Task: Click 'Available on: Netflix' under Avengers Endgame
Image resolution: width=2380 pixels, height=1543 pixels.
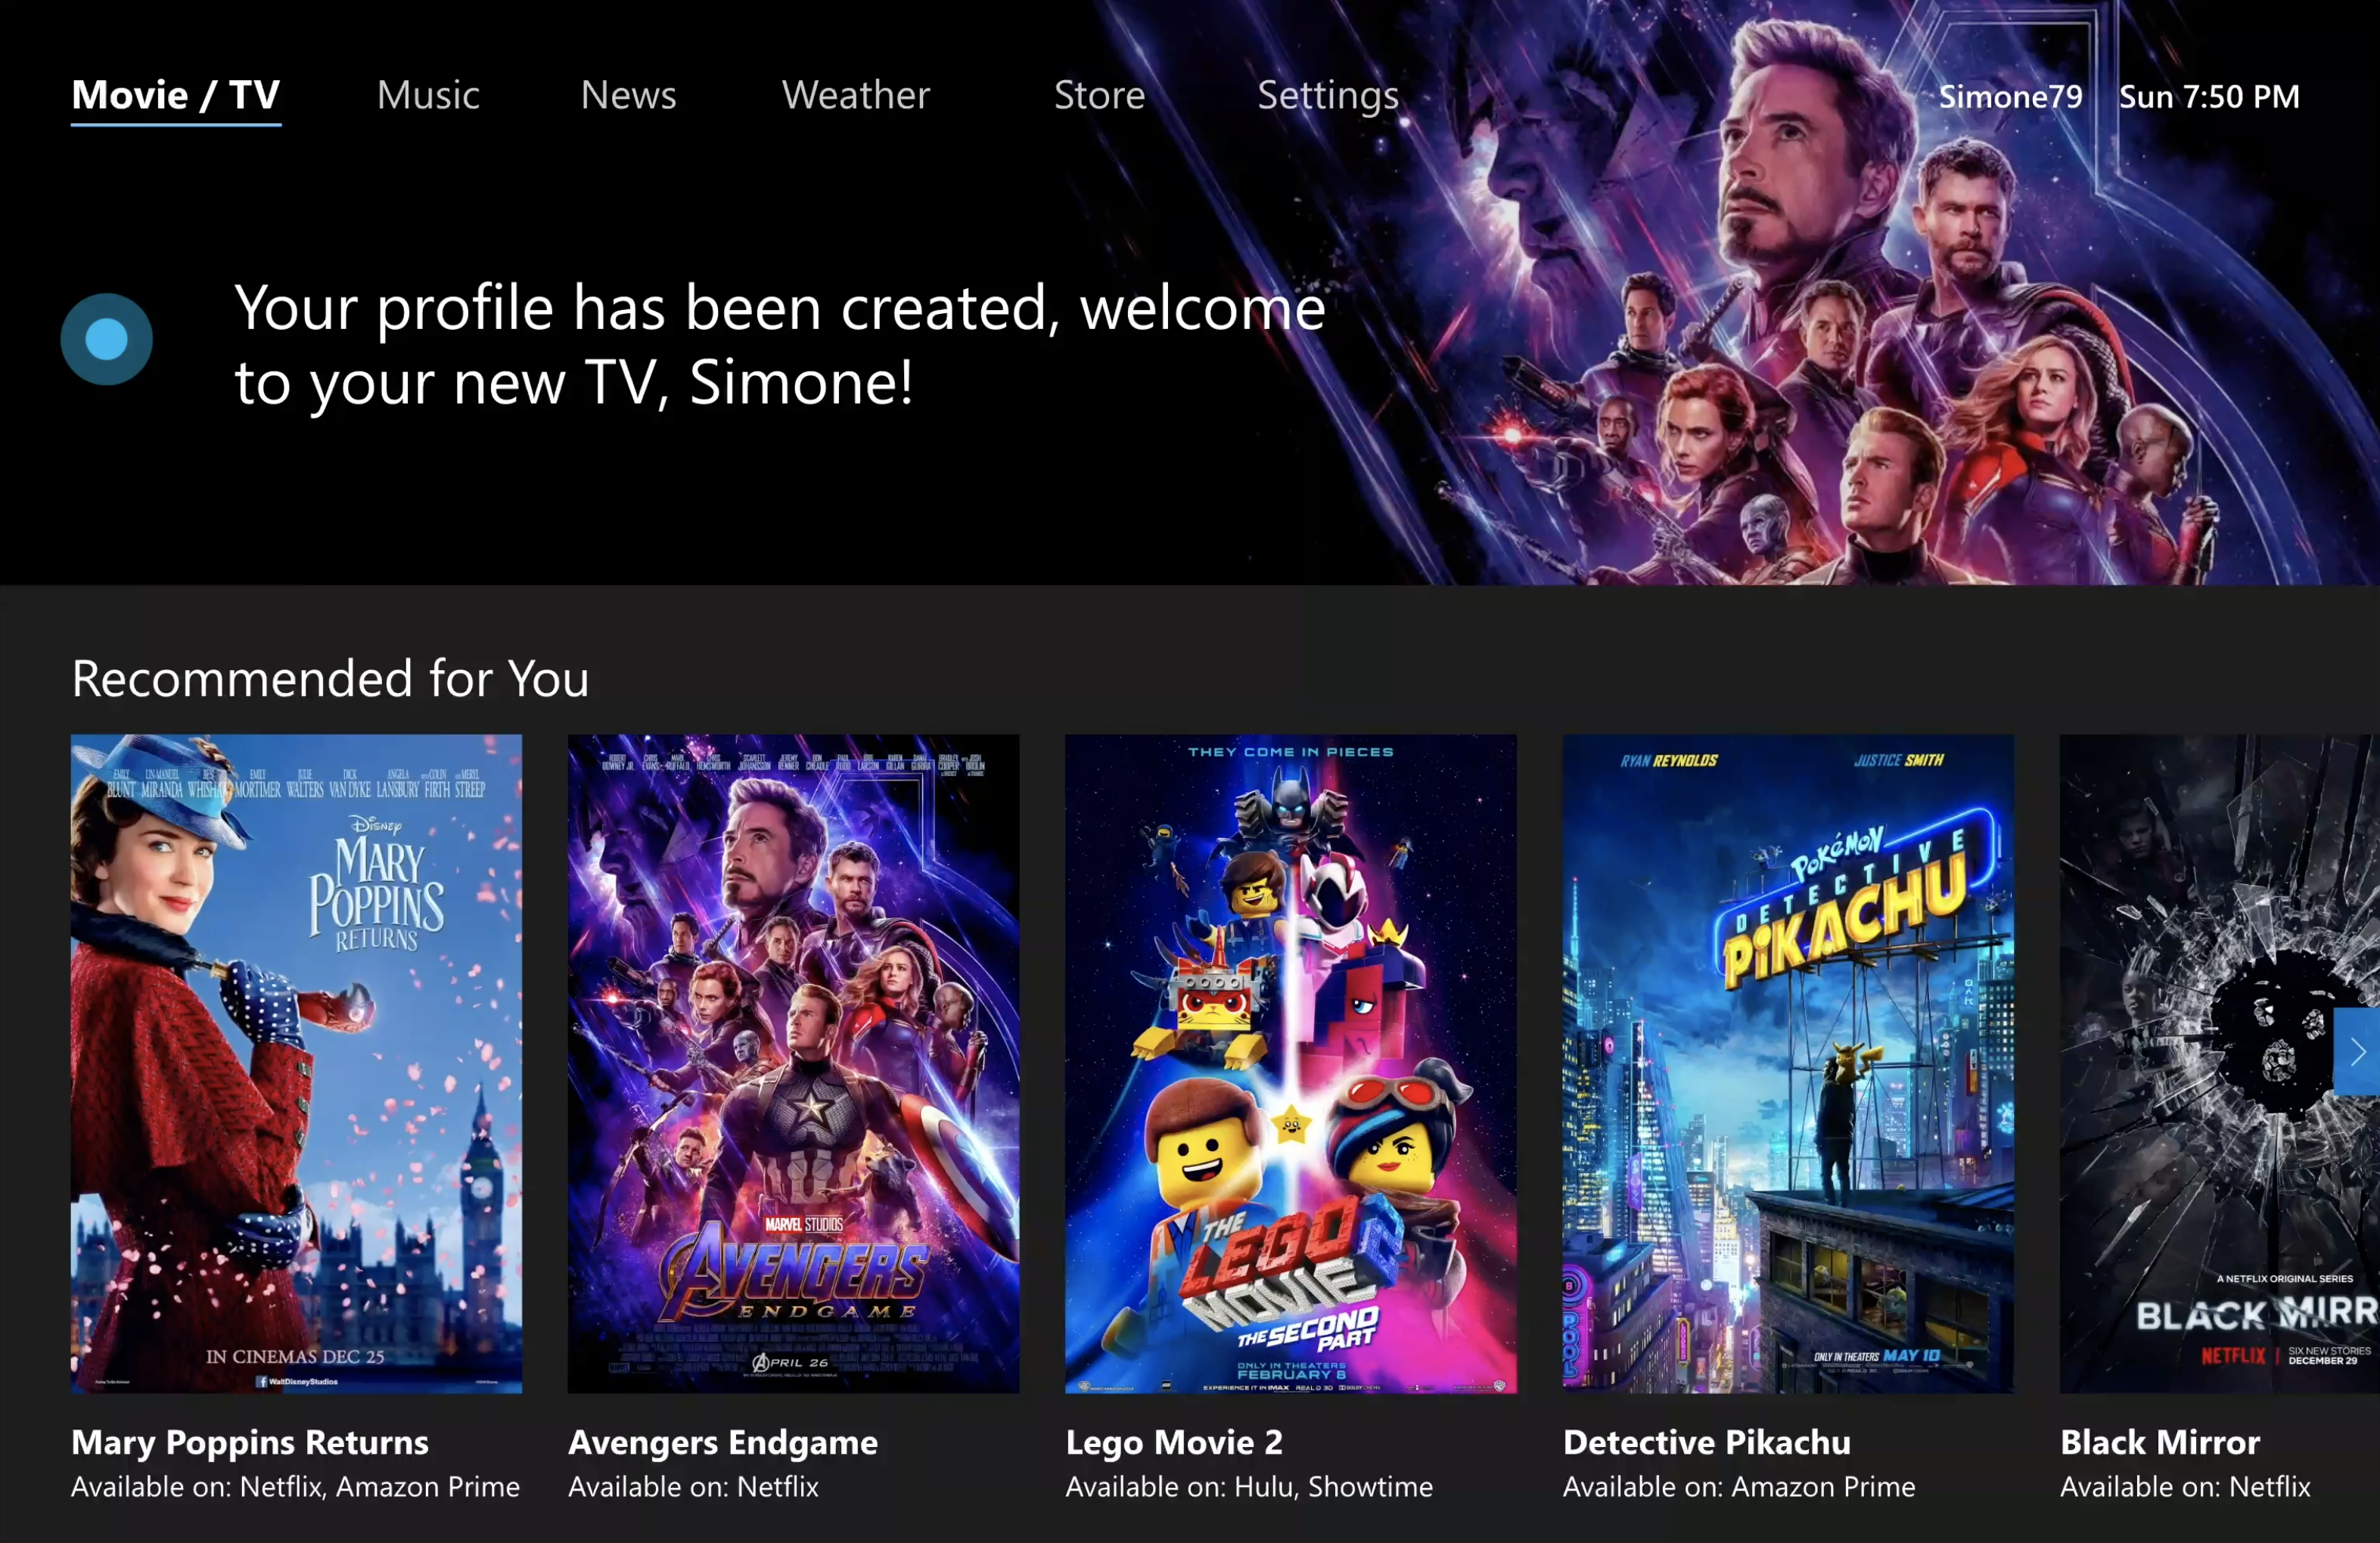Action: pyautogui.click(x=693, y=1487)
